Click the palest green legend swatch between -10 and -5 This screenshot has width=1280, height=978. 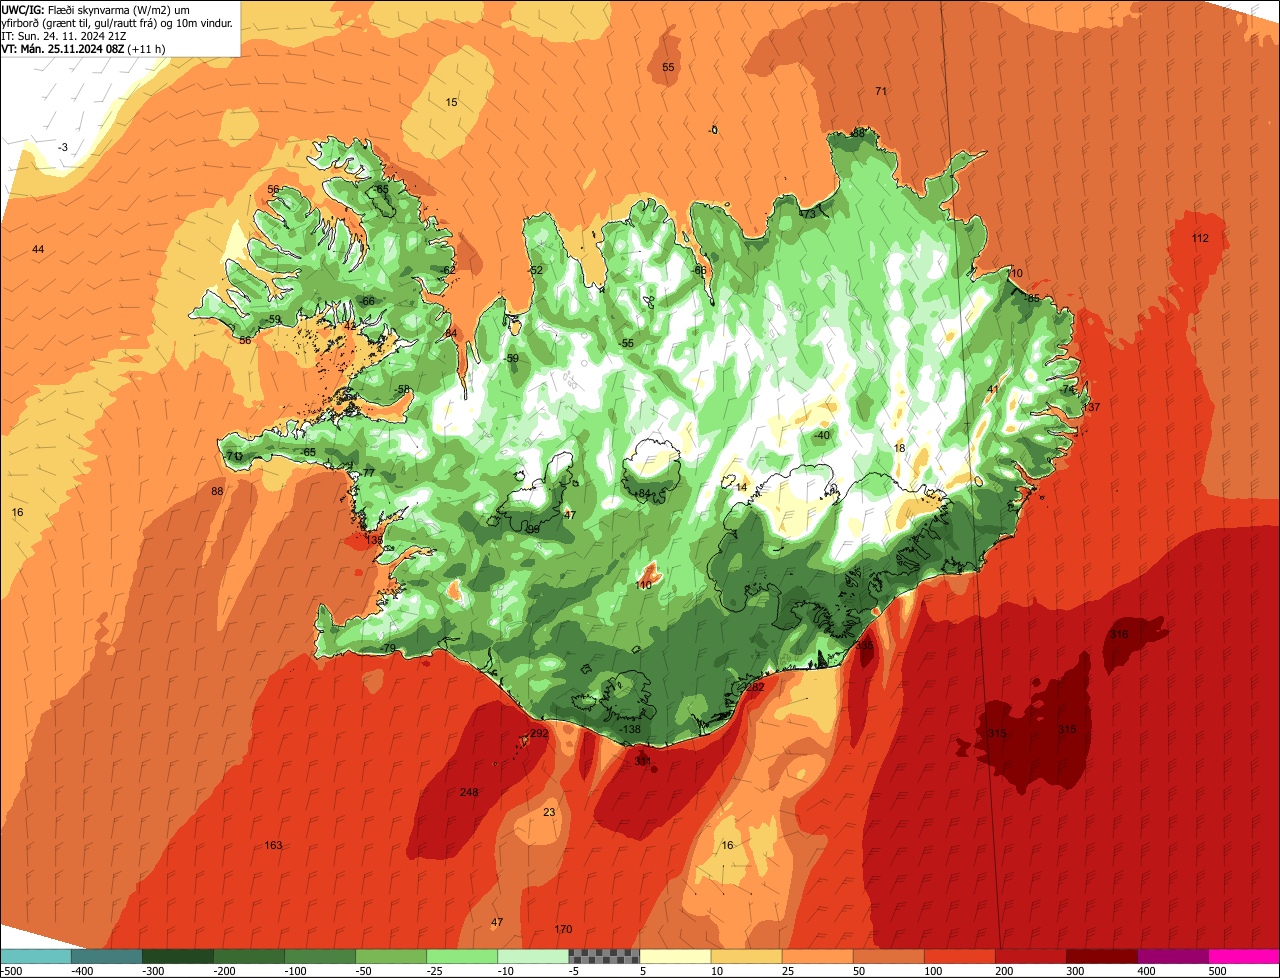point(532,956)
